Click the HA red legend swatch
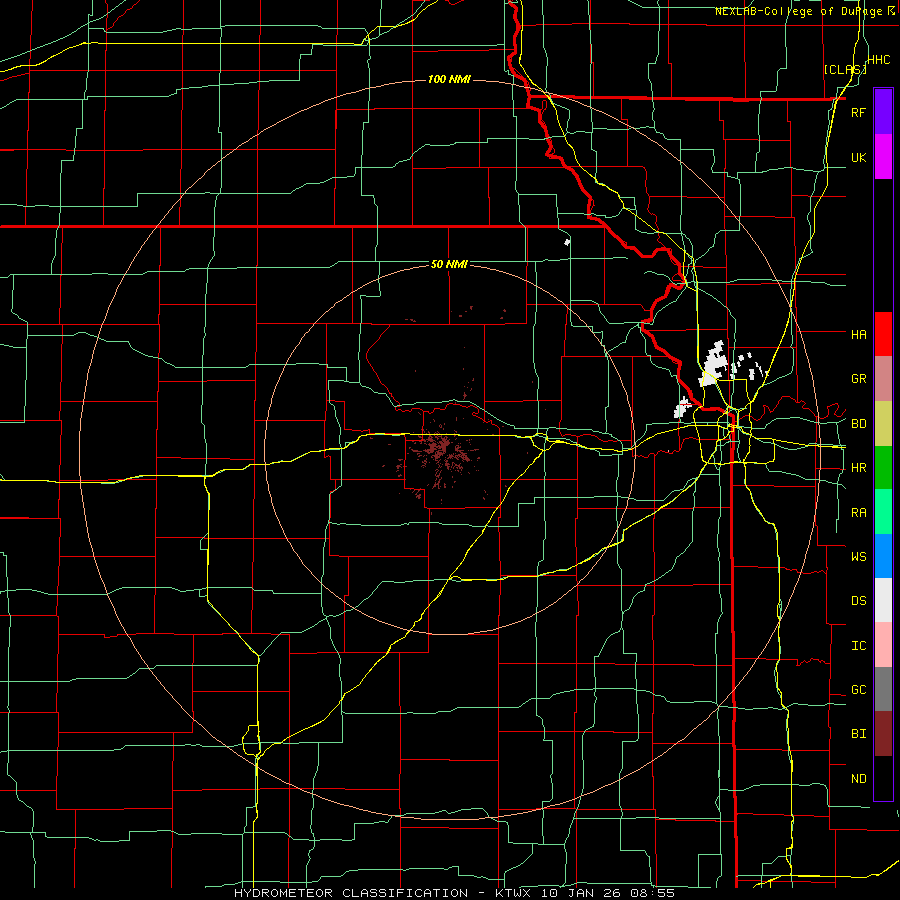The width and height of the screenshot is (900, 900). 883,334
